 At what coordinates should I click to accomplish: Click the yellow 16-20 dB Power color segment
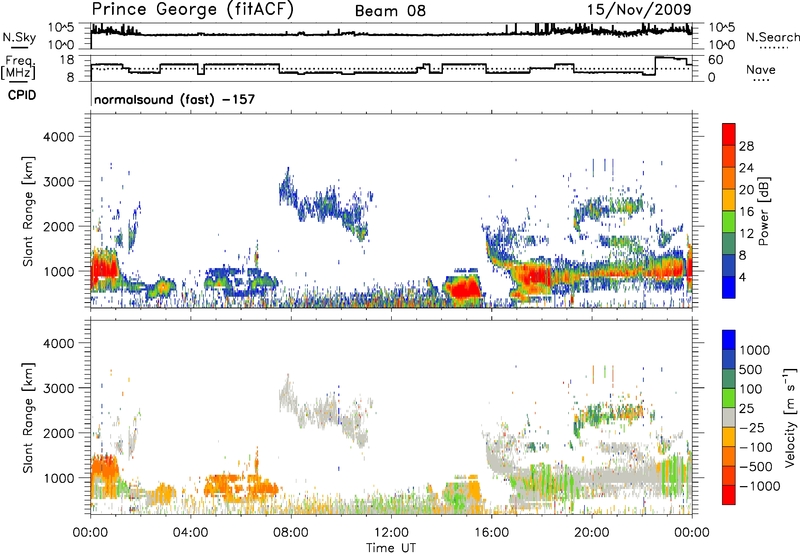[729, 200]
